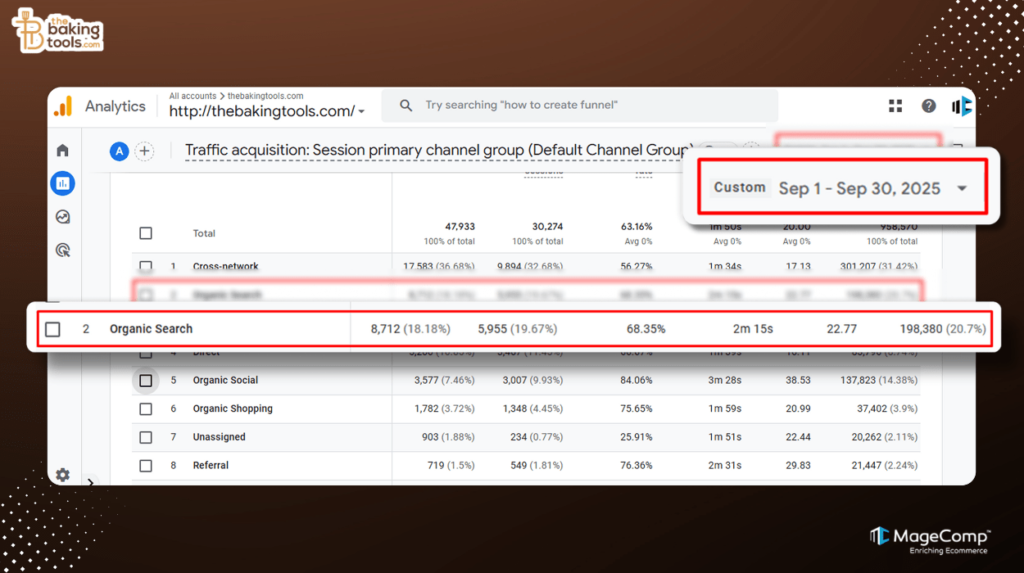Open the Advertising icon in sidebar
1024x573 pixels.
[x=63, y=250]
